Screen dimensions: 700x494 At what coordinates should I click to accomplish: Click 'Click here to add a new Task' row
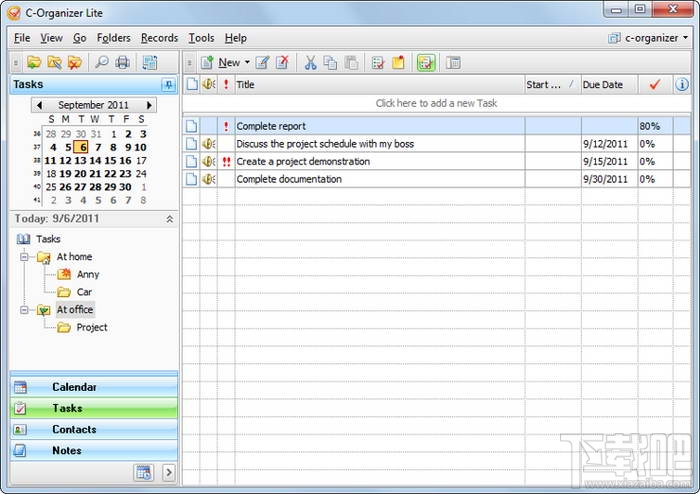tap(436, 104)
